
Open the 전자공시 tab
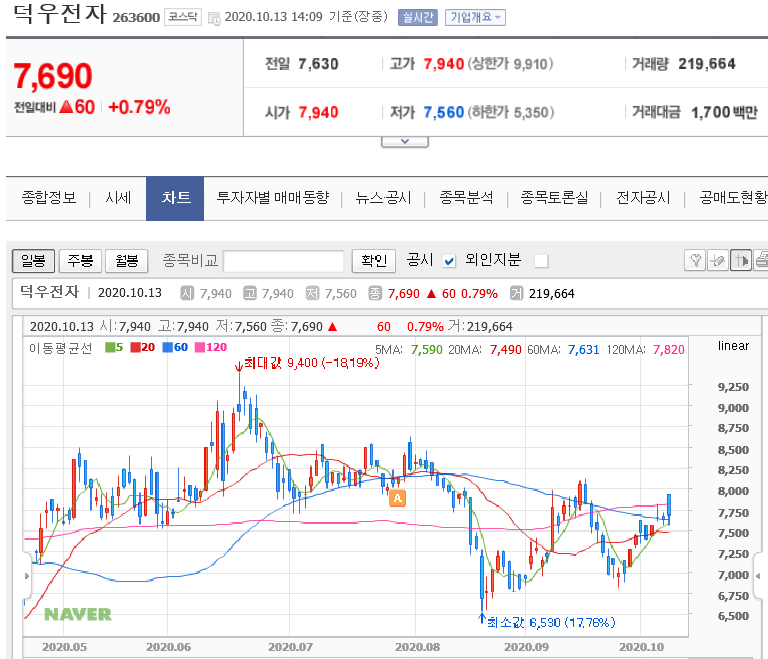[643, 198]
